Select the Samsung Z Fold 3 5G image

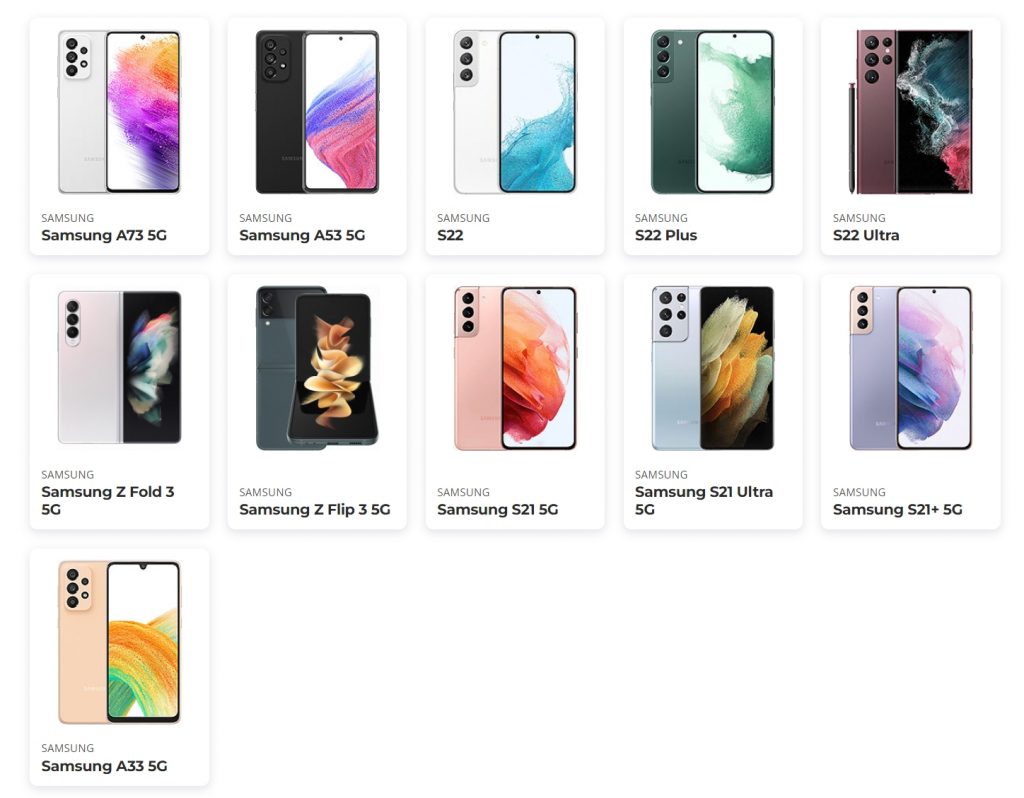[x=119, y=368]
